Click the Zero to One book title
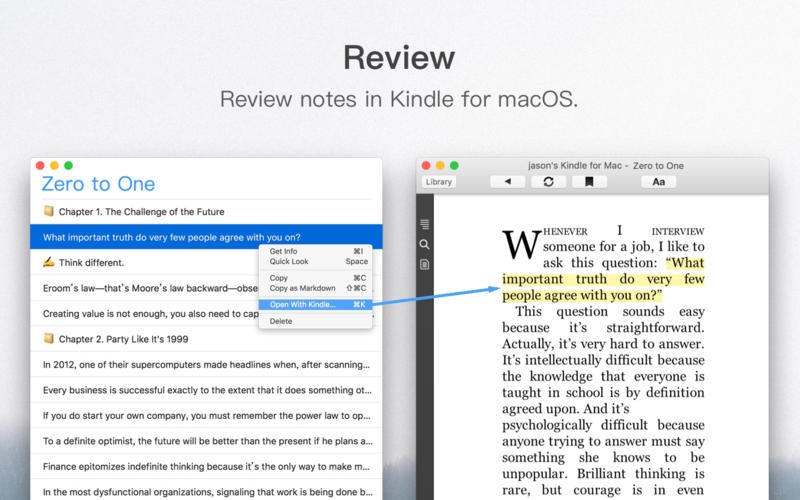Viewport: 800px width, 500px height. click(98, 184)
